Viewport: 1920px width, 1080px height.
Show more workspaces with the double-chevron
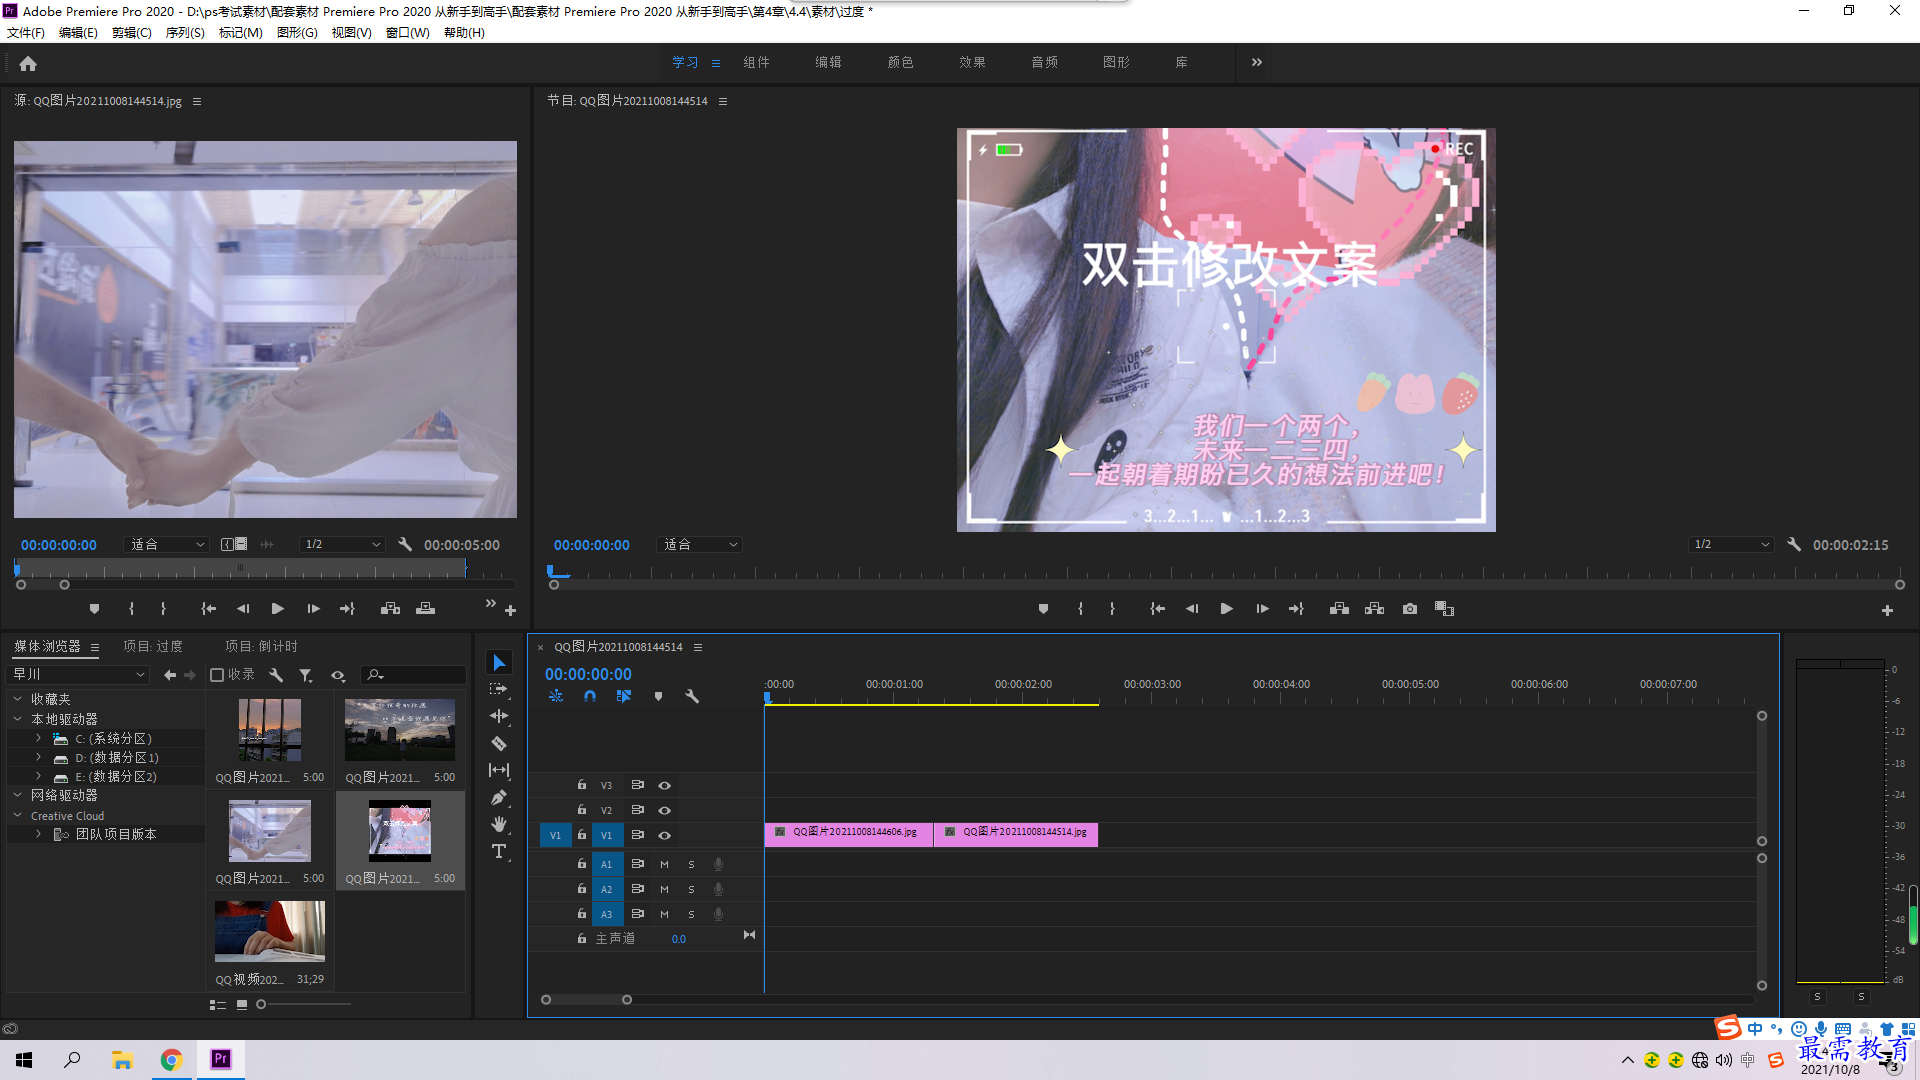[x=1257, y=62]
